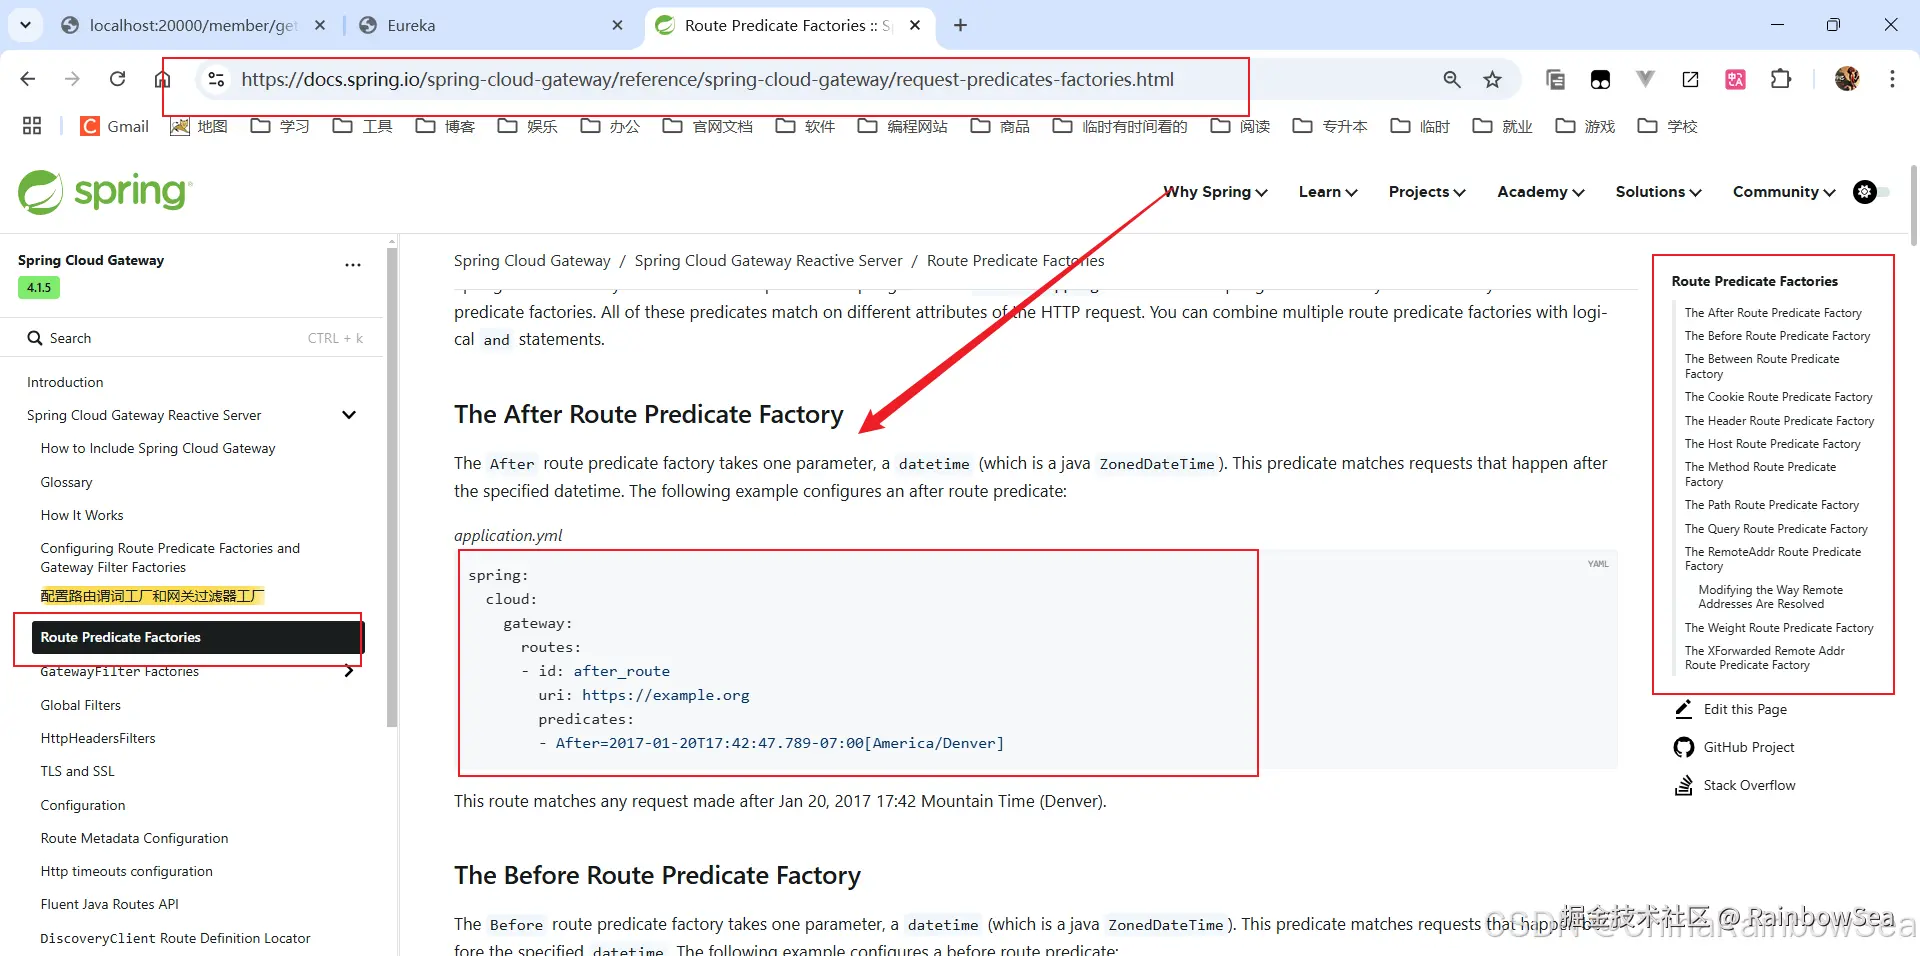
Task: Jump to The Path Route Predicate Factory
Action: click(x=1771, y=505)
